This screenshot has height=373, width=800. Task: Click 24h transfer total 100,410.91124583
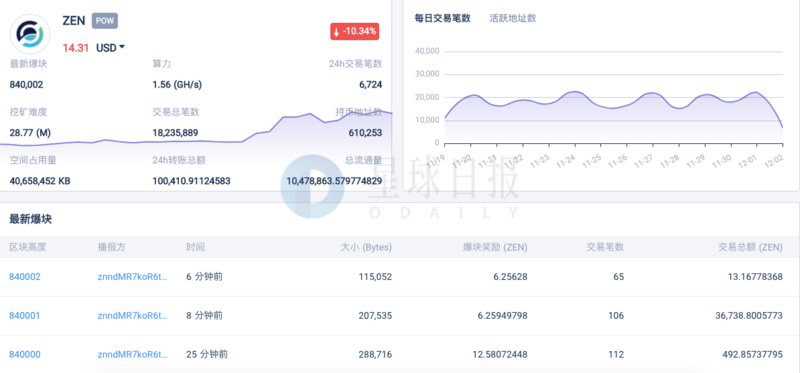coord(191,181)
